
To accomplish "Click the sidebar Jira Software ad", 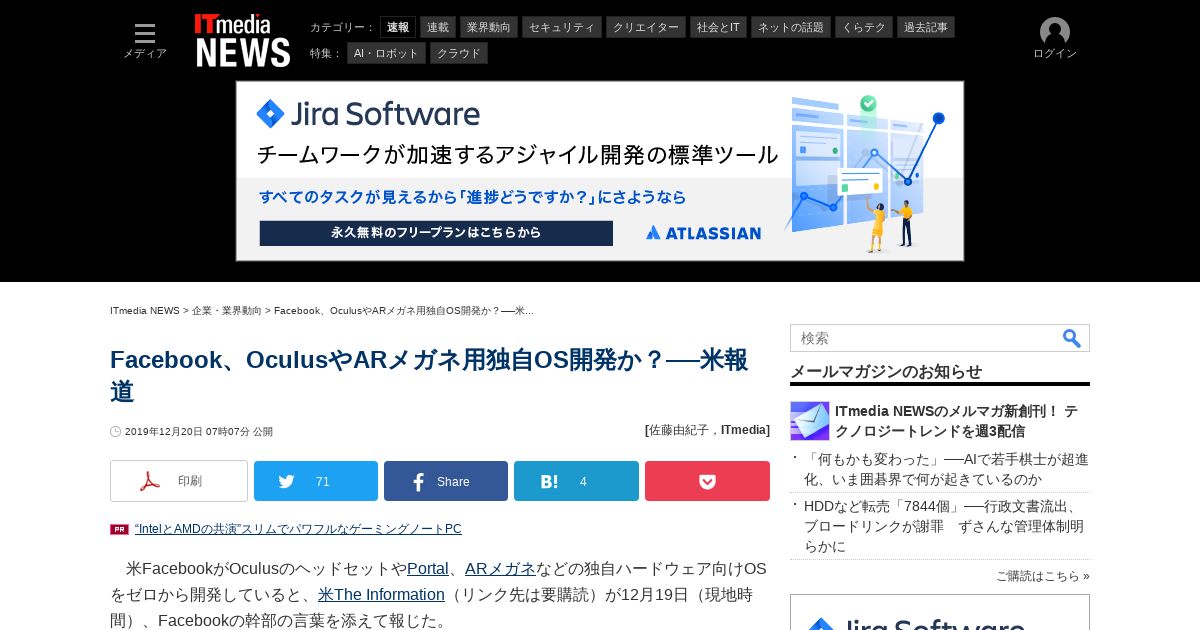I will point(940,612).
